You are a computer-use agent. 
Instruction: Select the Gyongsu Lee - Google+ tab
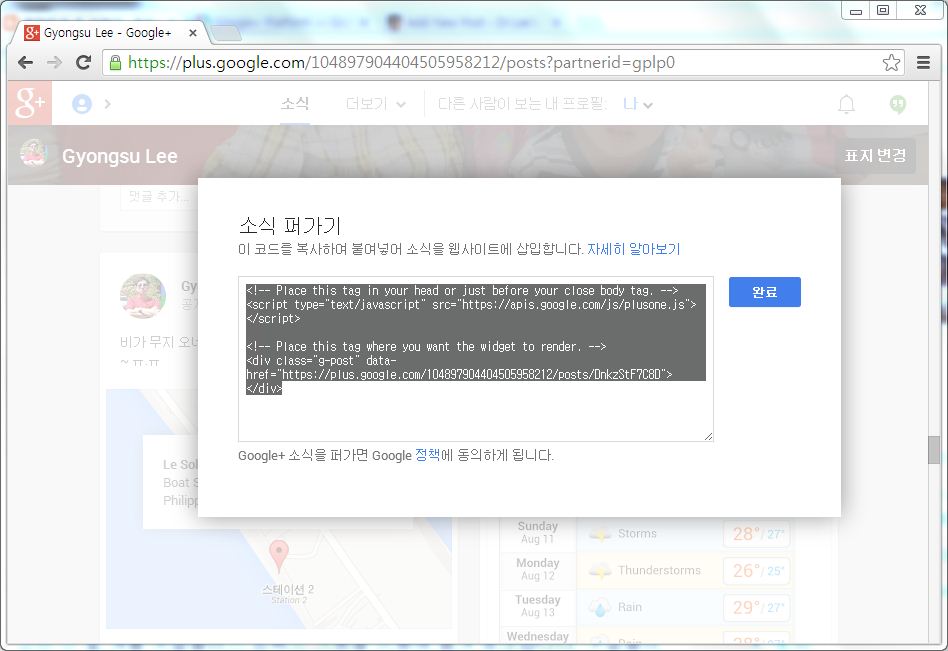(x=108, y=33)
